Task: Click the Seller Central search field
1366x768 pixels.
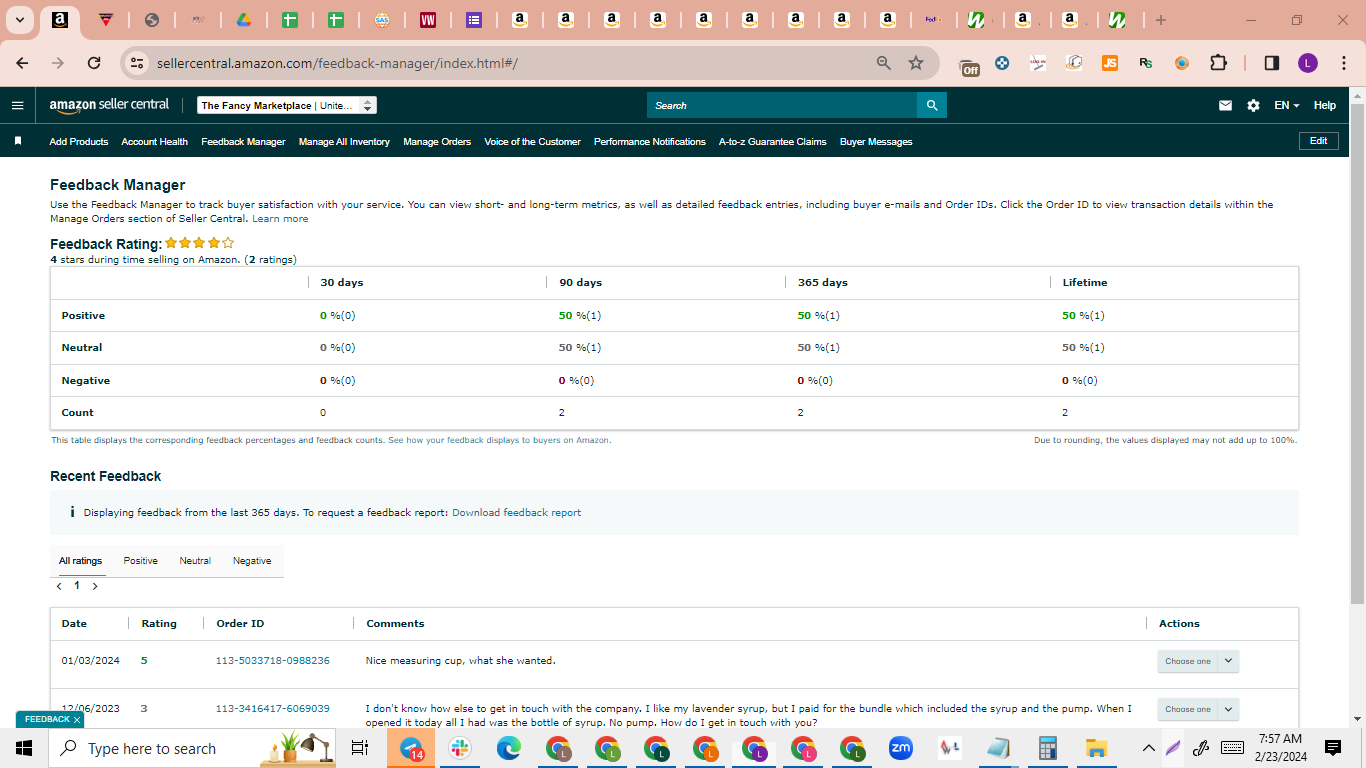Action: pos(782,105)
